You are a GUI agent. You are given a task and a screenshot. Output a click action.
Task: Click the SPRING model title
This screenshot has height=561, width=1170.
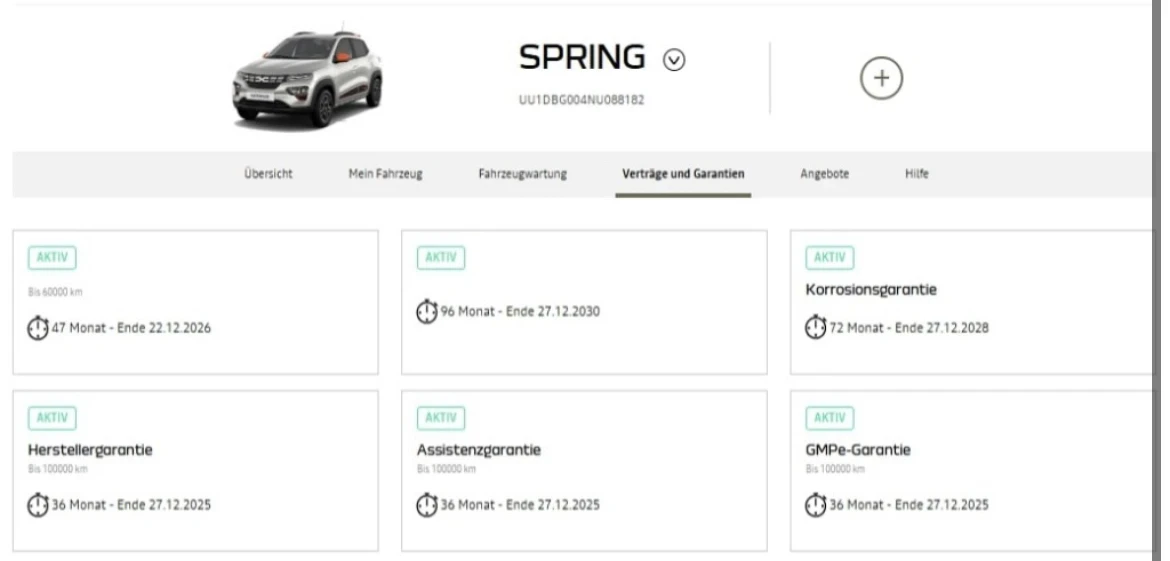(x=582, y=57)
